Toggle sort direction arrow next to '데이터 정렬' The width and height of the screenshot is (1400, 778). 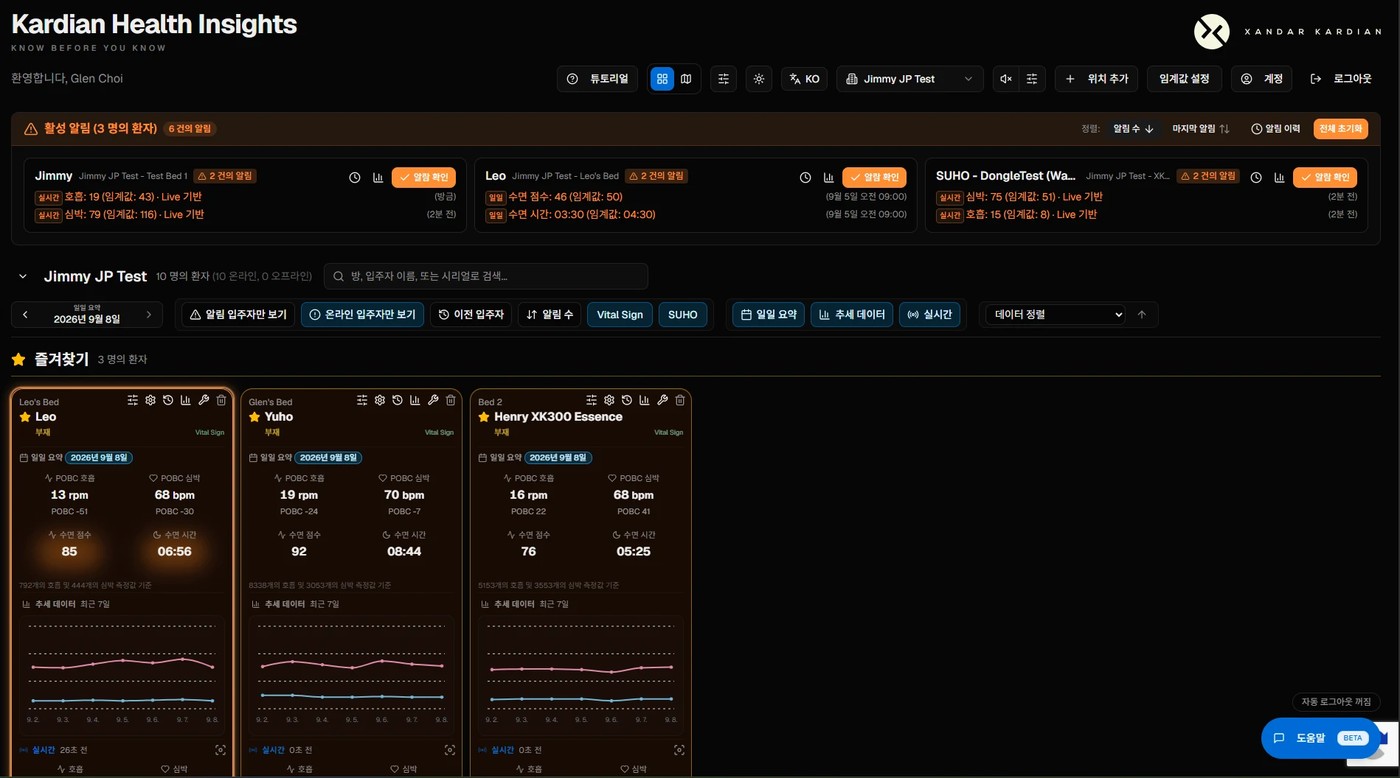click(1142, 314)
